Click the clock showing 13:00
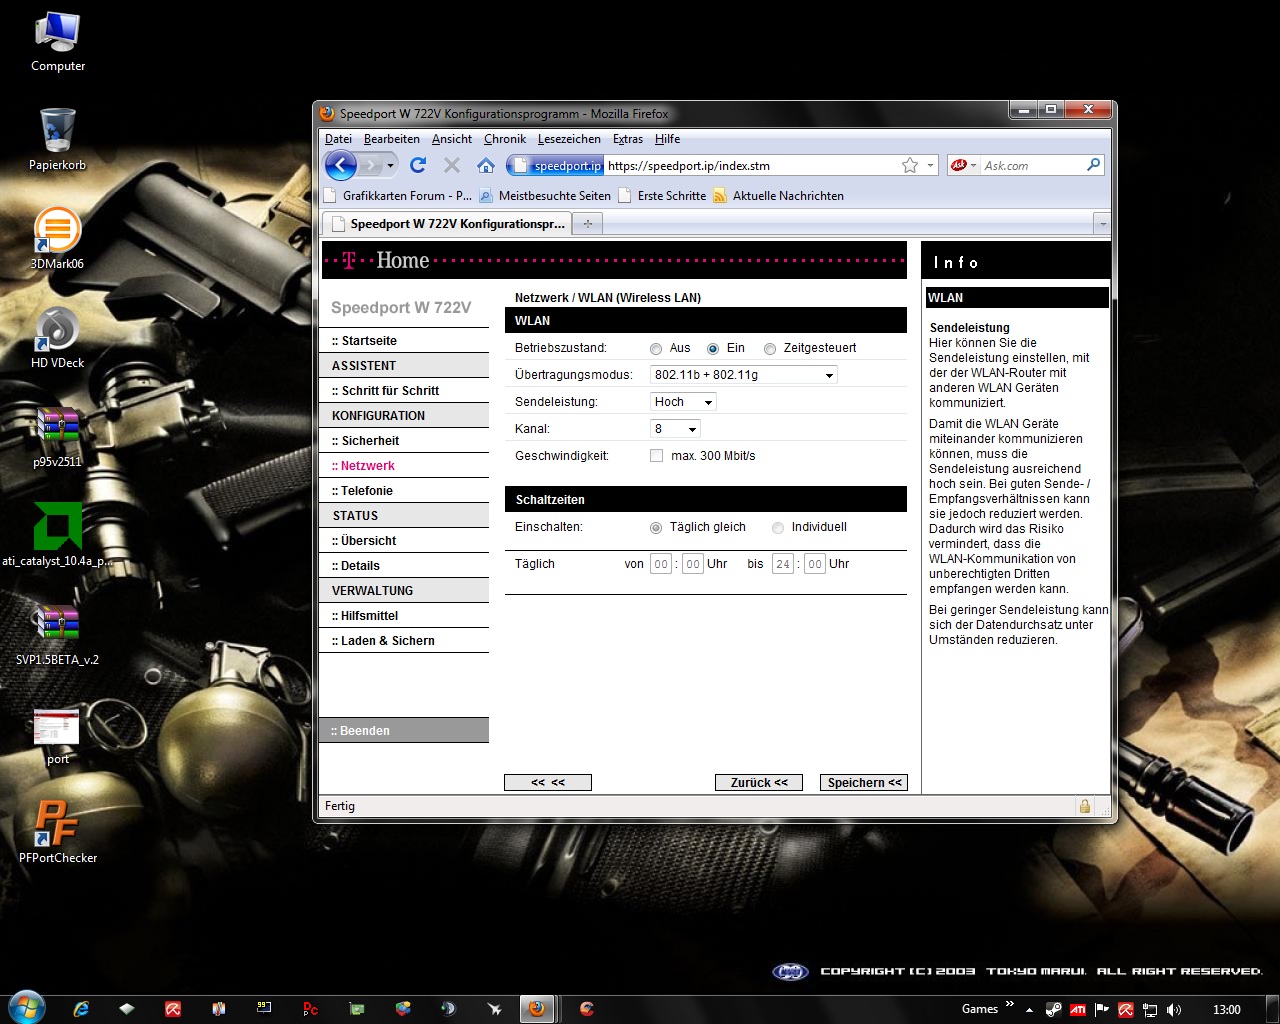The width and height of the screenshot is (1280, 1024). (1226, 1009)
